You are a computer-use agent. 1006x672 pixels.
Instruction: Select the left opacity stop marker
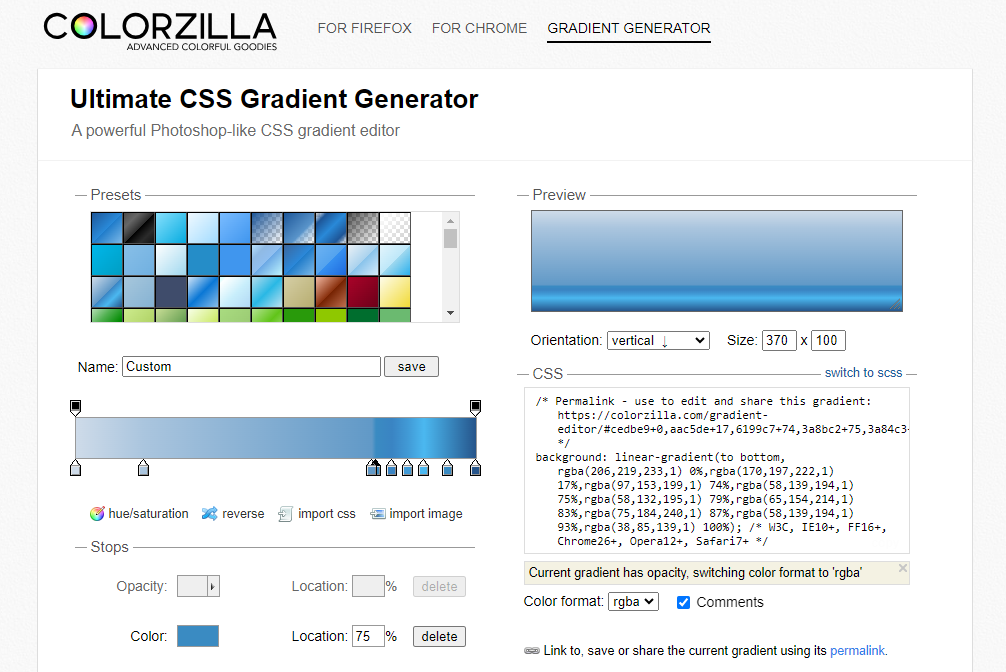[75, 407]
